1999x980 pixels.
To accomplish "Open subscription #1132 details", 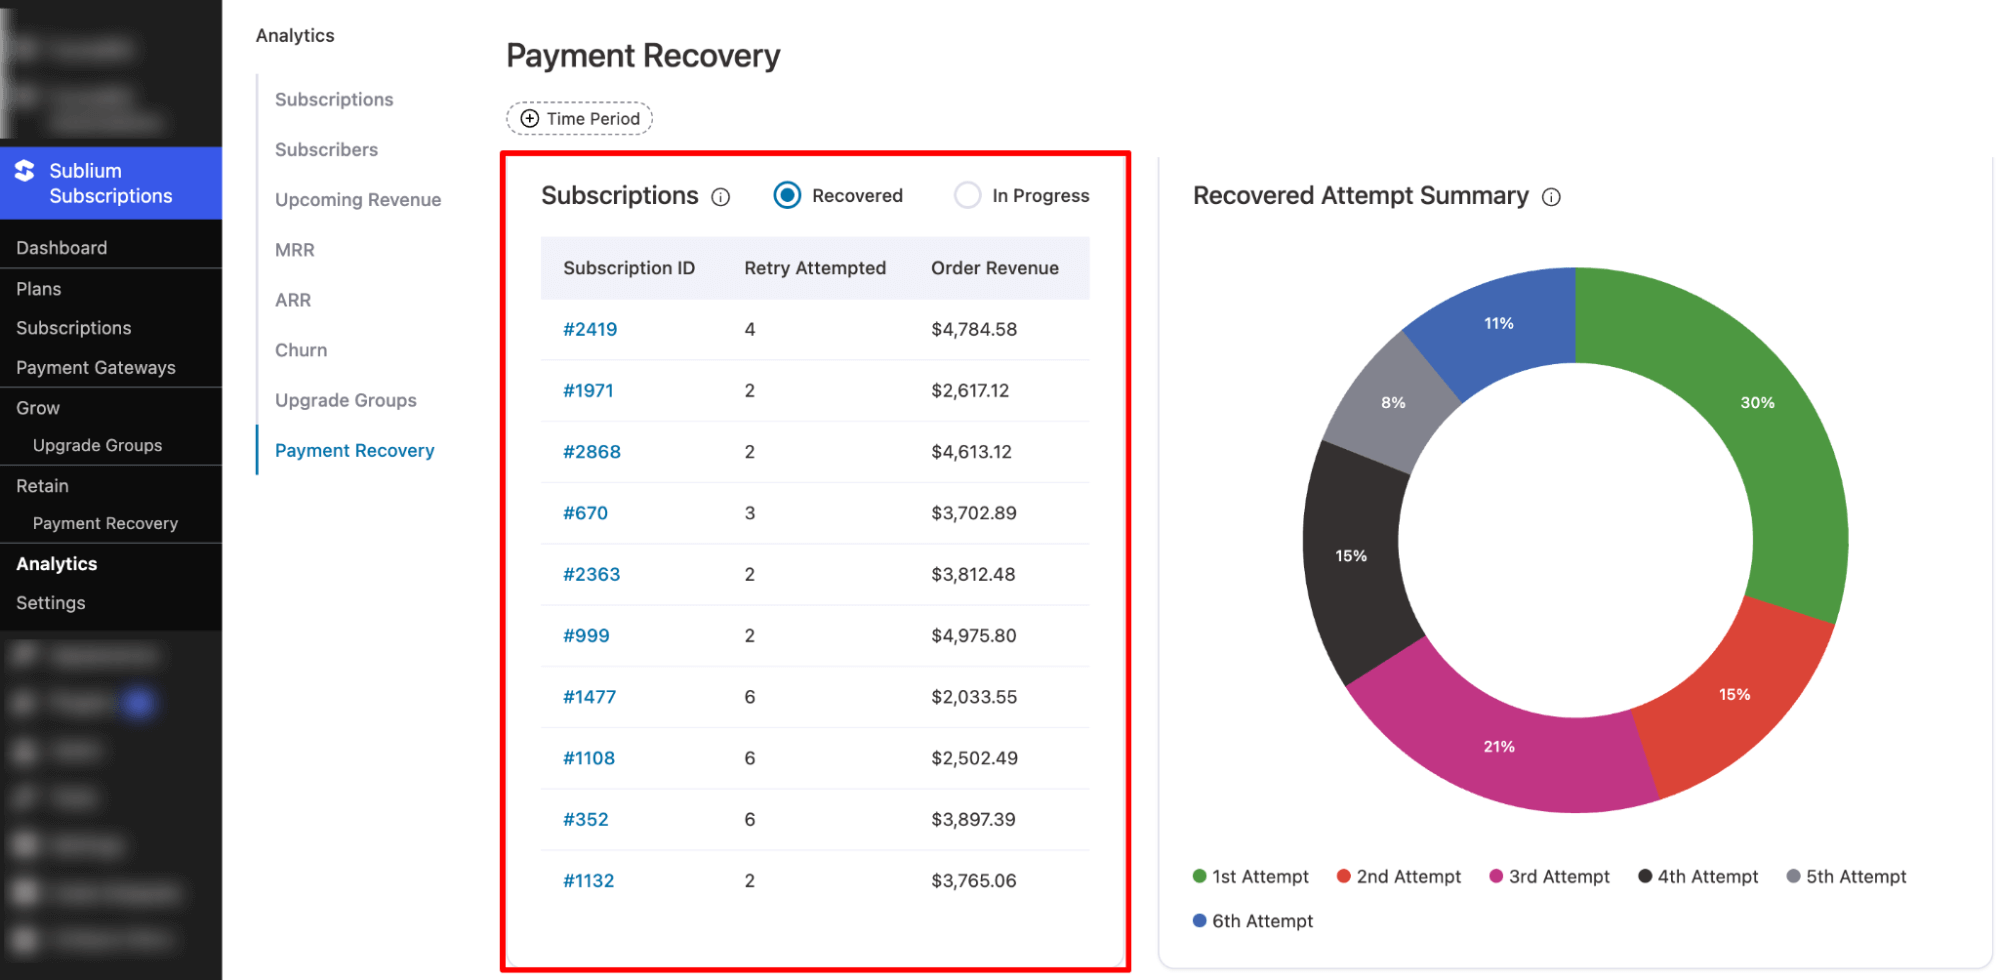I will 588,880.
